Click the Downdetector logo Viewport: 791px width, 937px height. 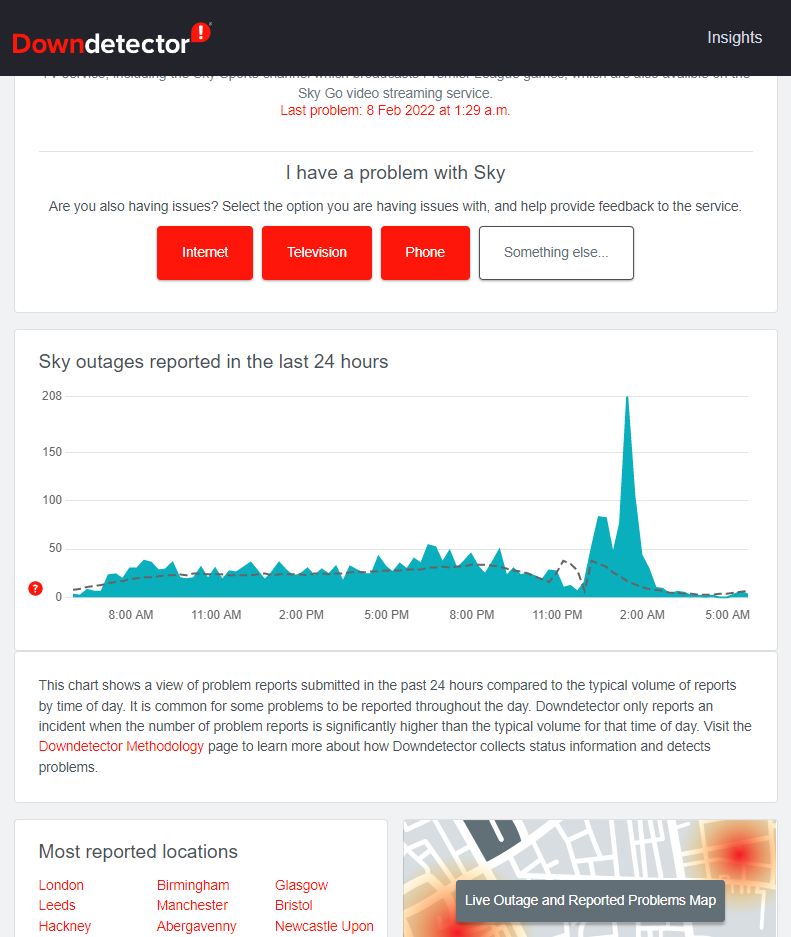[112, 40]
